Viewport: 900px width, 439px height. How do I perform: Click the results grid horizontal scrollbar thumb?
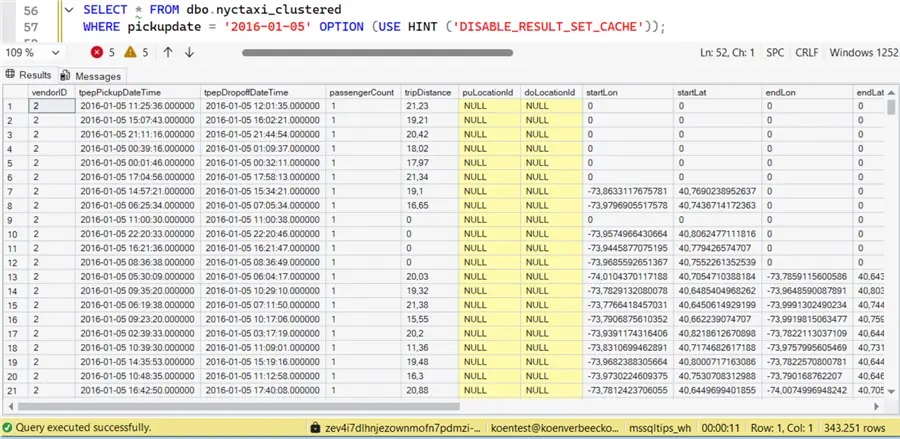click(x=239, y=406)
